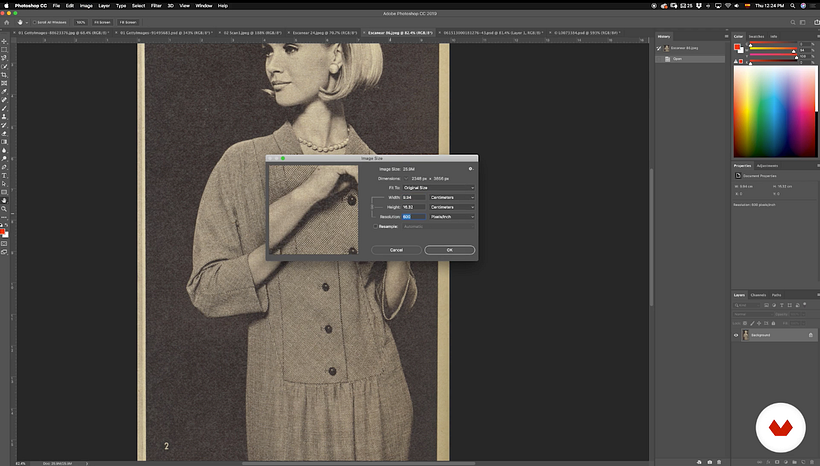Viewport: 820px width, 466px height.
Task: Select the Quick Selection tool
Action: (4, 66)
